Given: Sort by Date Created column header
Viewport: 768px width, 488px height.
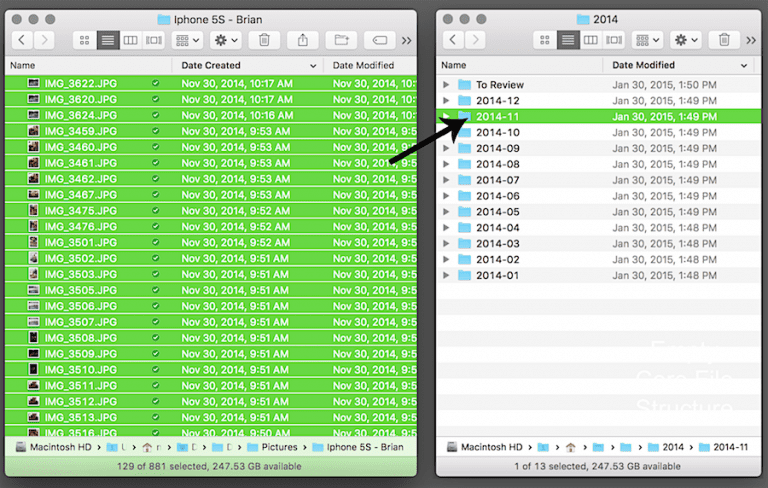Looking at the screenshot, I should tap(247, 65).
